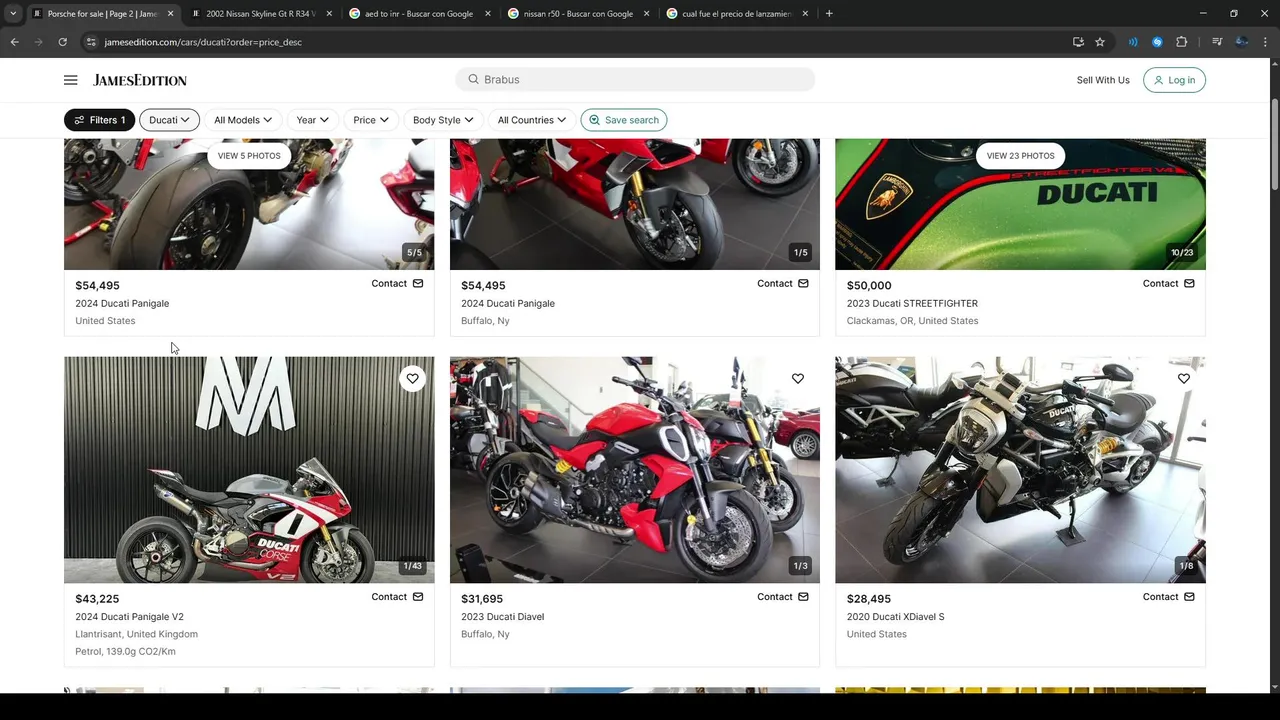The image size is (1280, 720).
Task: Favorite the 2023 Ducati Diavel listing
Action: (798, 378)
